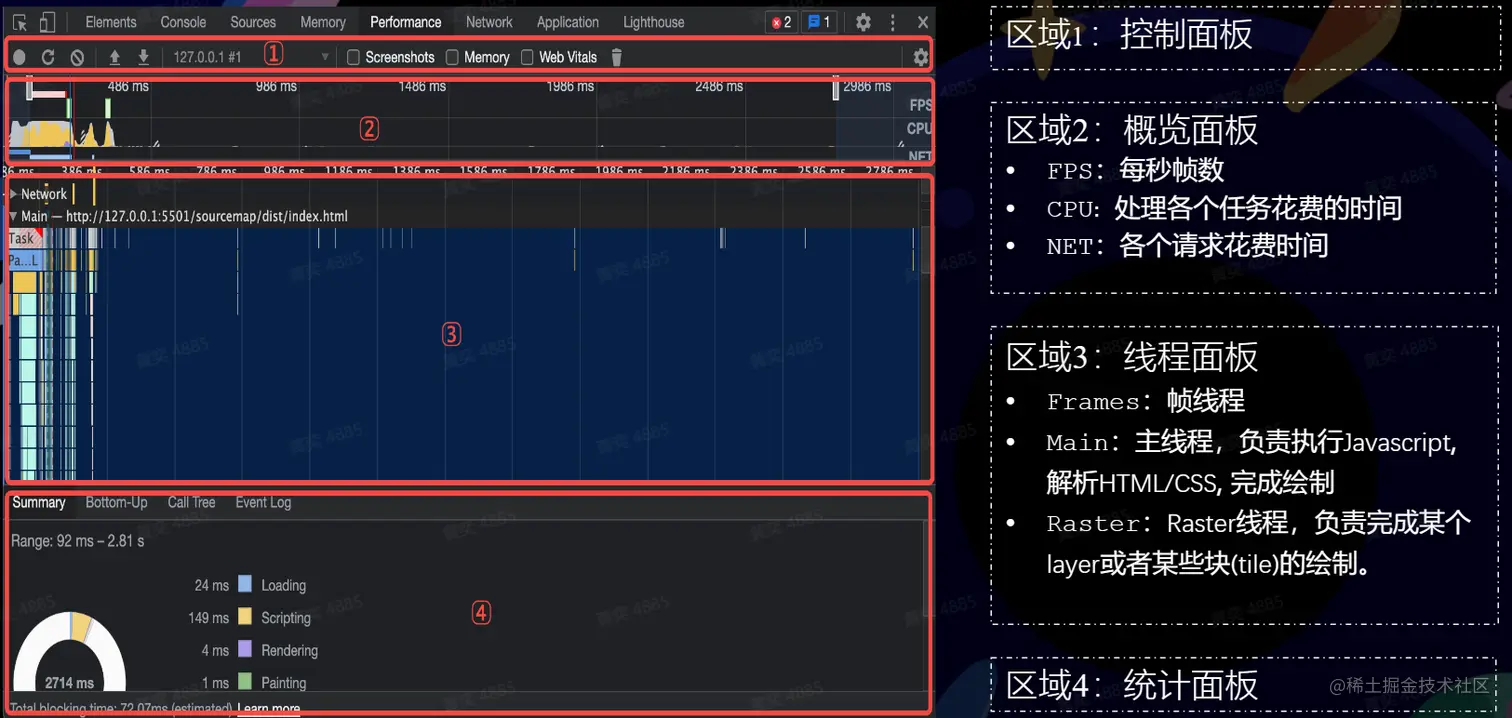Click the FPS label in overview

pyautogui.click(x=919, y=105)
